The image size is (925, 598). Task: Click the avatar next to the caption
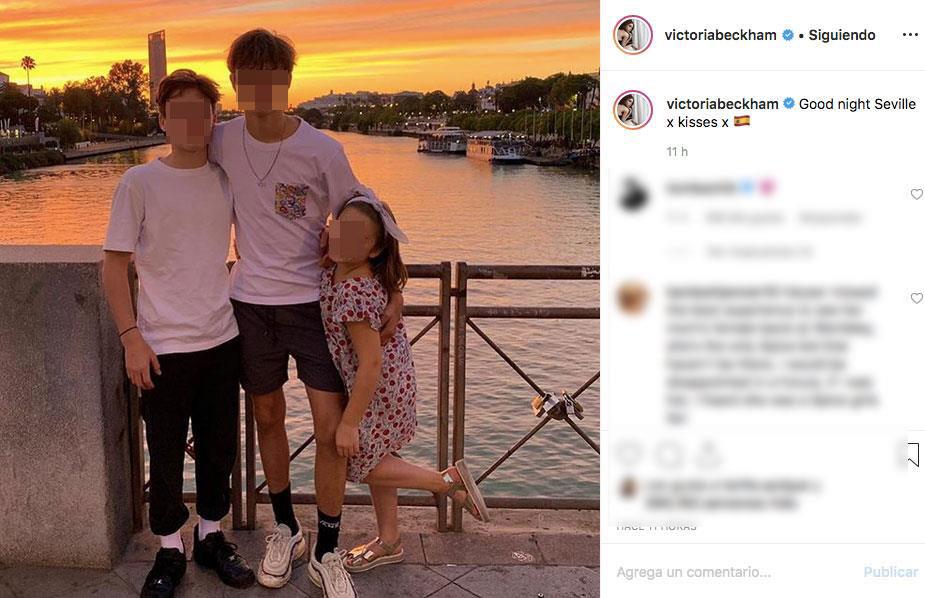(632, 110)
